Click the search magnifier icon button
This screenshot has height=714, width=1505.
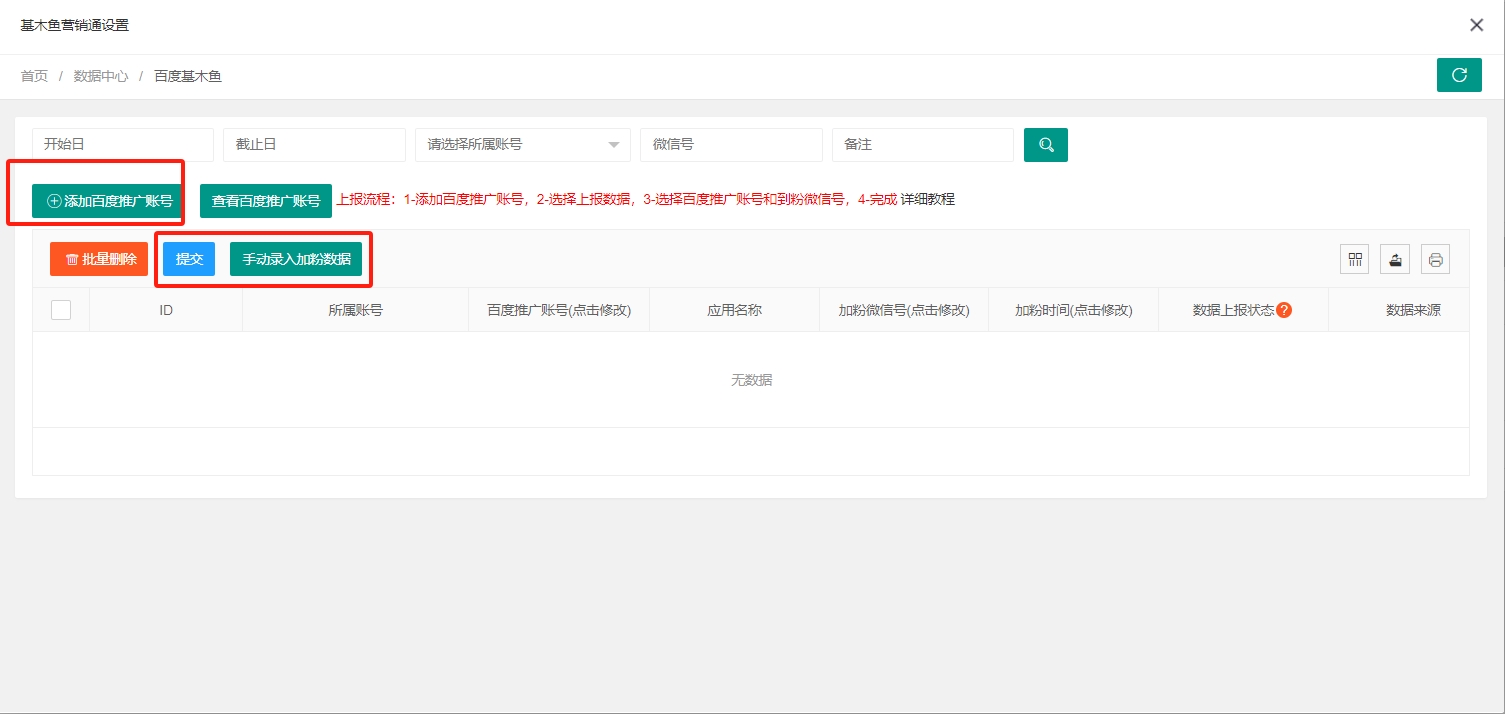pyautogui.click(x=1045, y=145)
